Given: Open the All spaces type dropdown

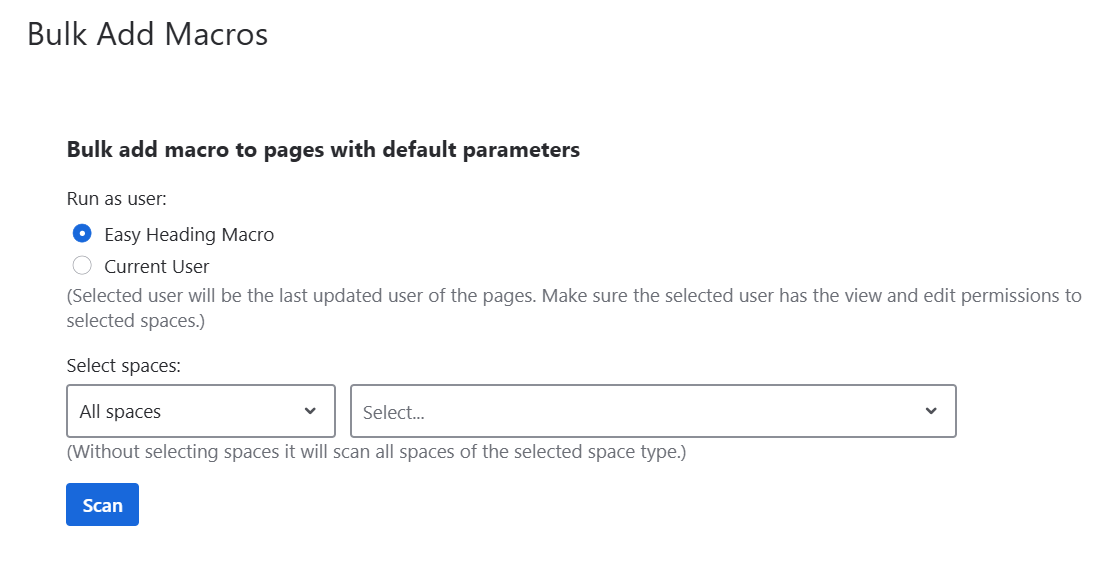Looking at the screenshot, I should [201, 411].
